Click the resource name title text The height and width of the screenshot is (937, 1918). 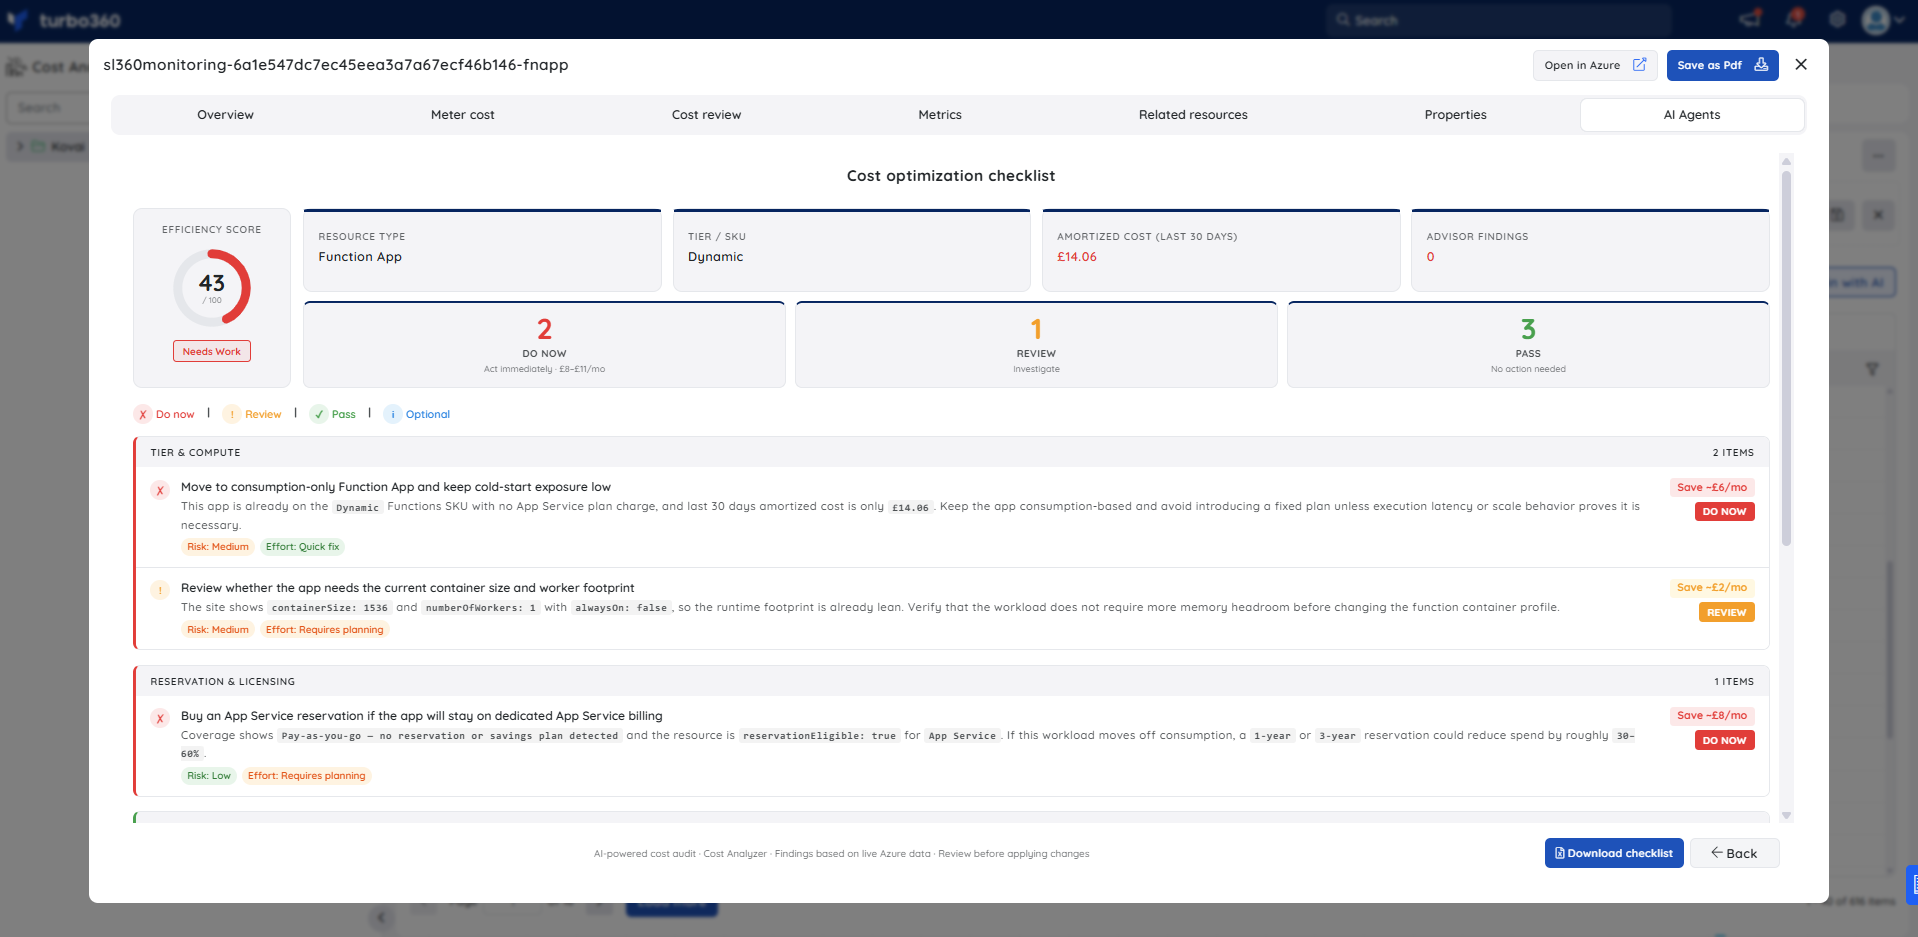(336, 65)
